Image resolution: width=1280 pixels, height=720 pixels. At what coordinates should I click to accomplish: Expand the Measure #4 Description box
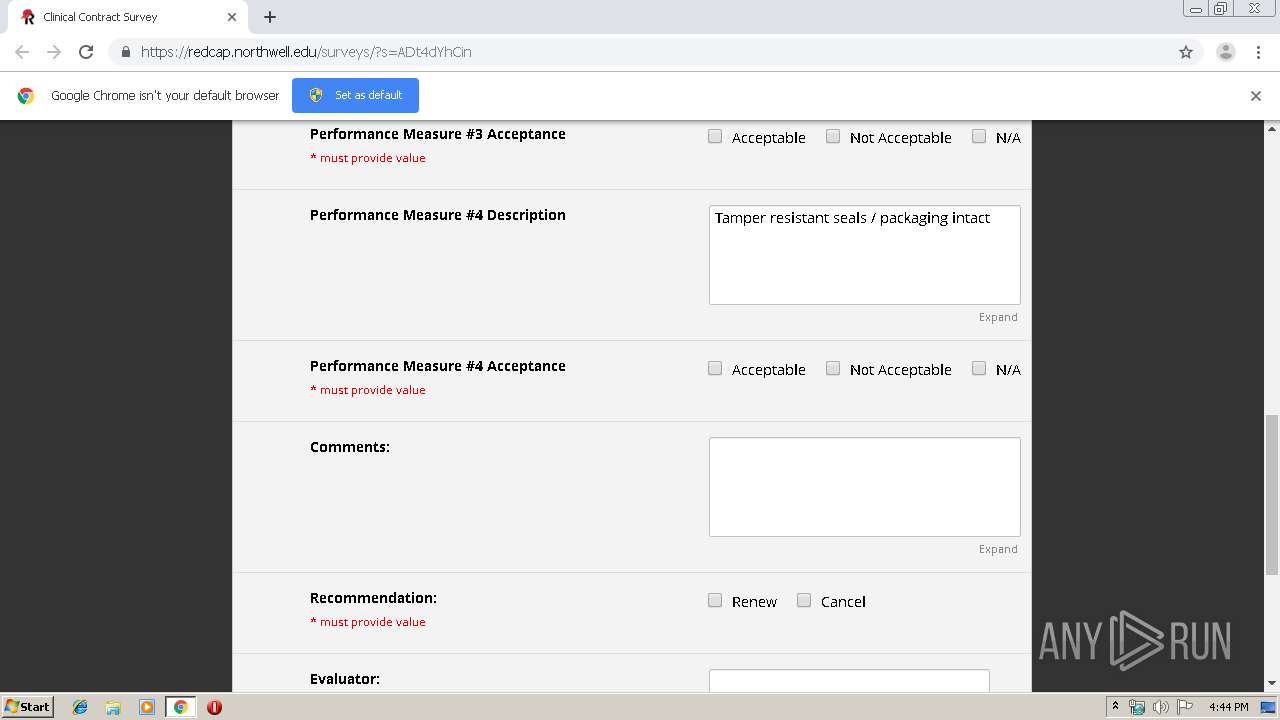pos(998,317)
